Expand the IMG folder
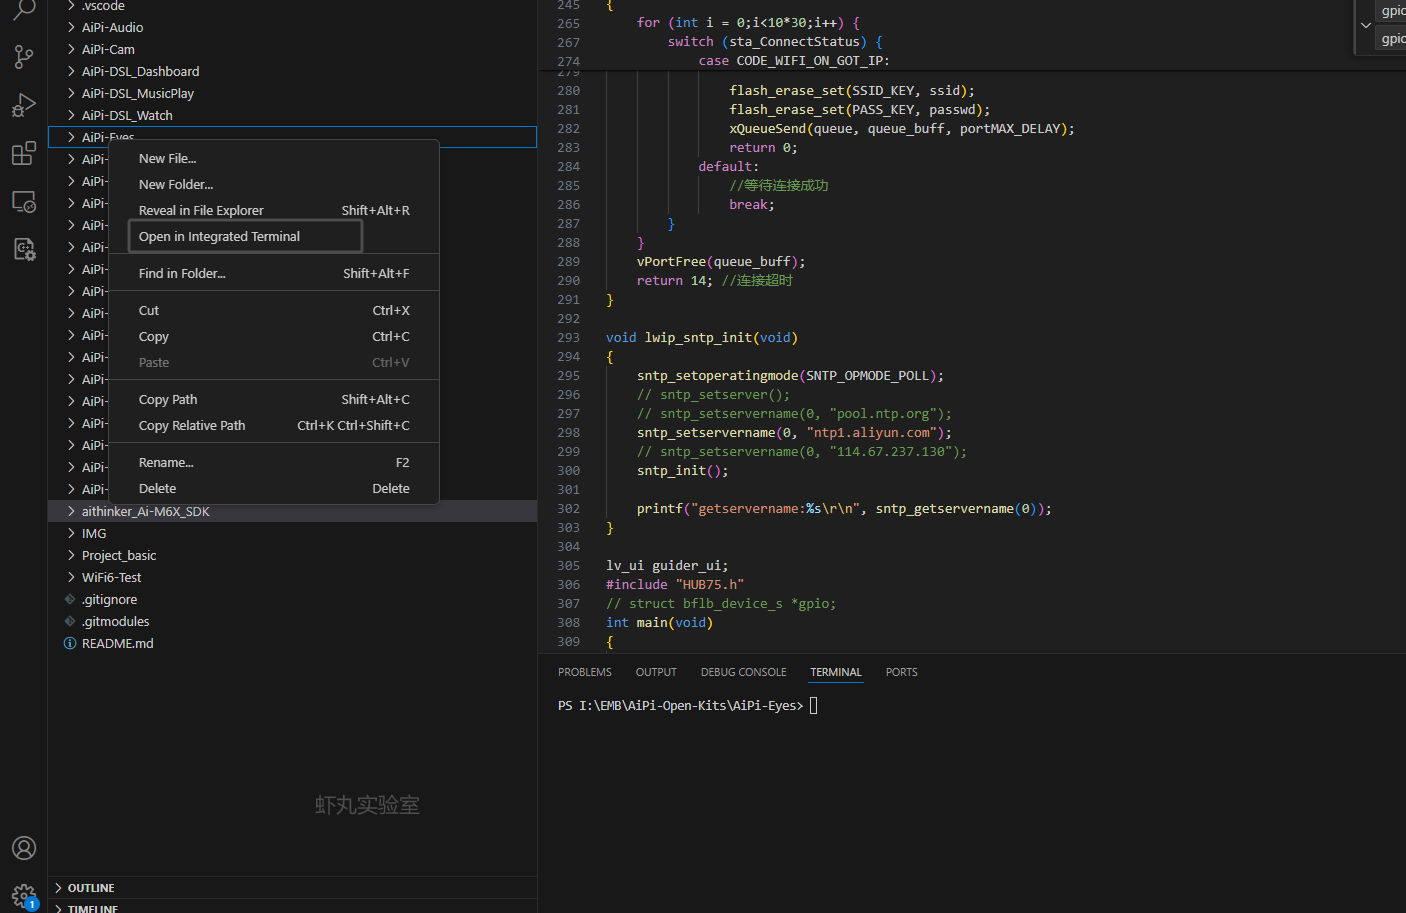Viewport: 1406px width, 913px height. [71, 533]
